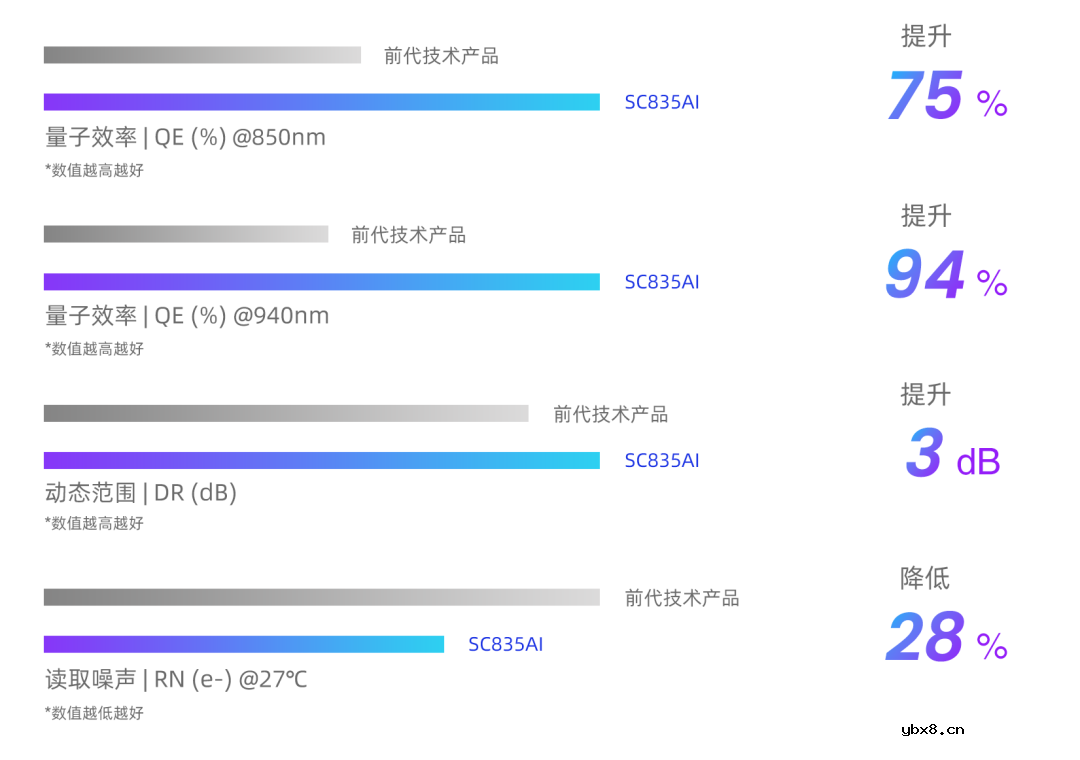Click the "降低" heading above 28 %
The width and height of the screenshot is (1080, 760).
tap(925, 578)
